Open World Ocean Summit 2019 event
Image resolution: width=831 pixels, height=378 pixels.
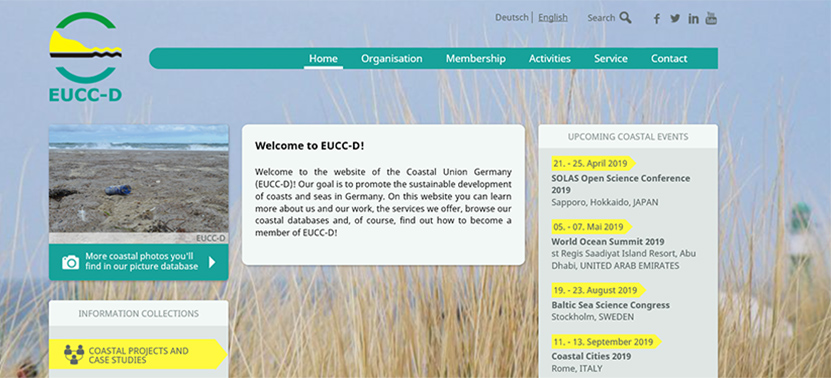pos(608,242)
